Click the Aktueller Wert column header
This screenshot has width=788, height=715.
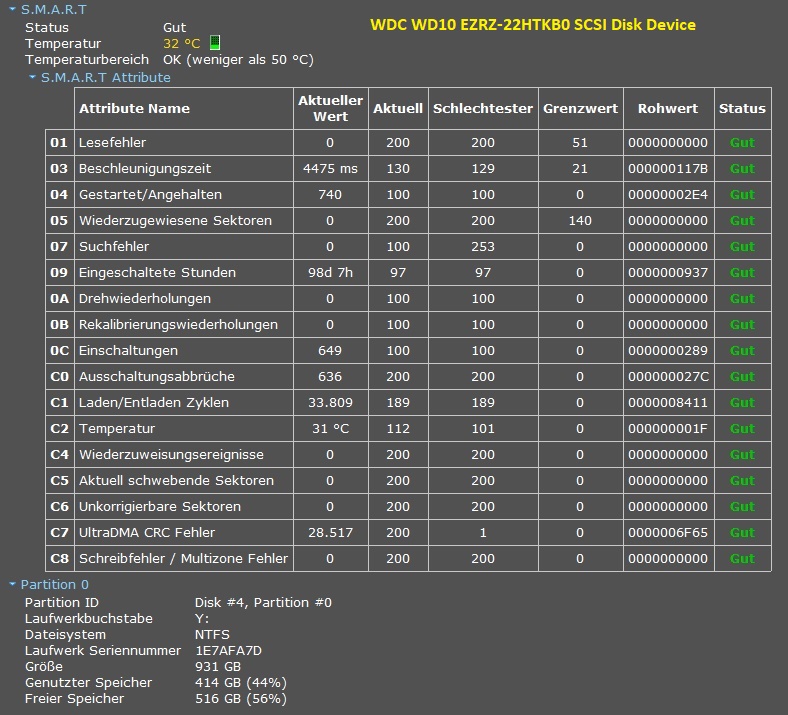tap(331, 109)
